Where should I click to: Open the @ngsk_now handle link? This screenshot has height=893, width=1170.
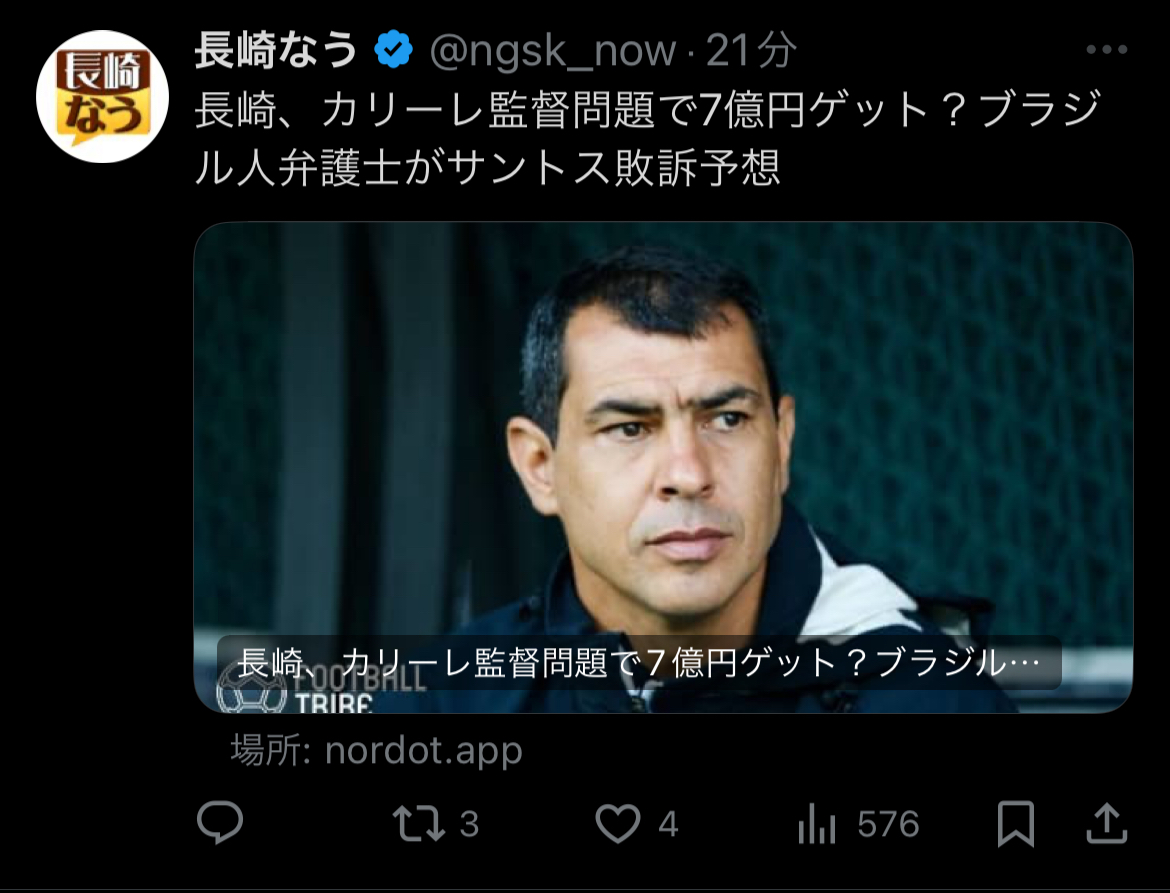553,51
